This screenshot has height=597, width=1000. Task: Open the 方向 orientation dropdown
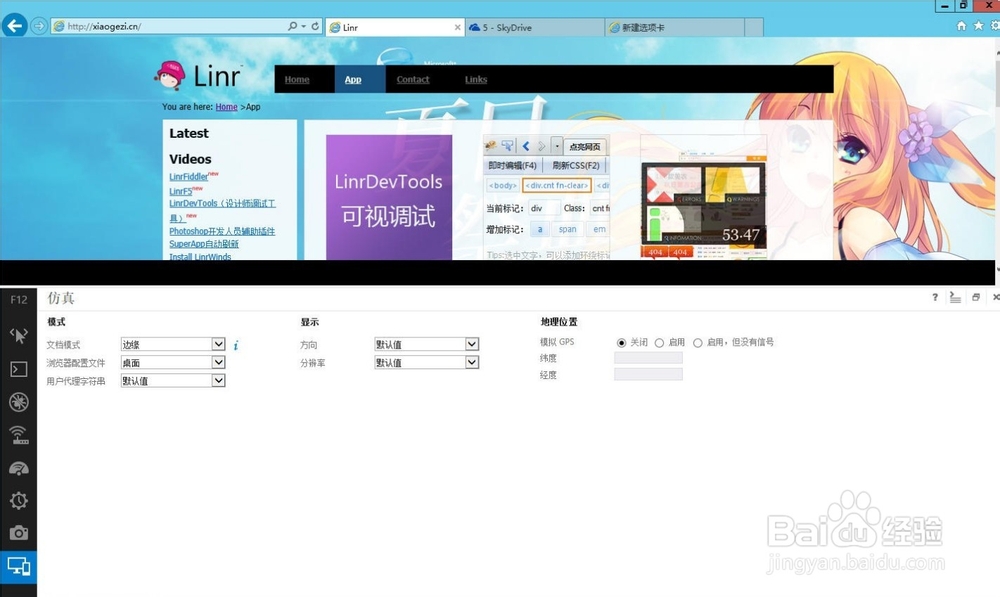(x=426, y=344)
